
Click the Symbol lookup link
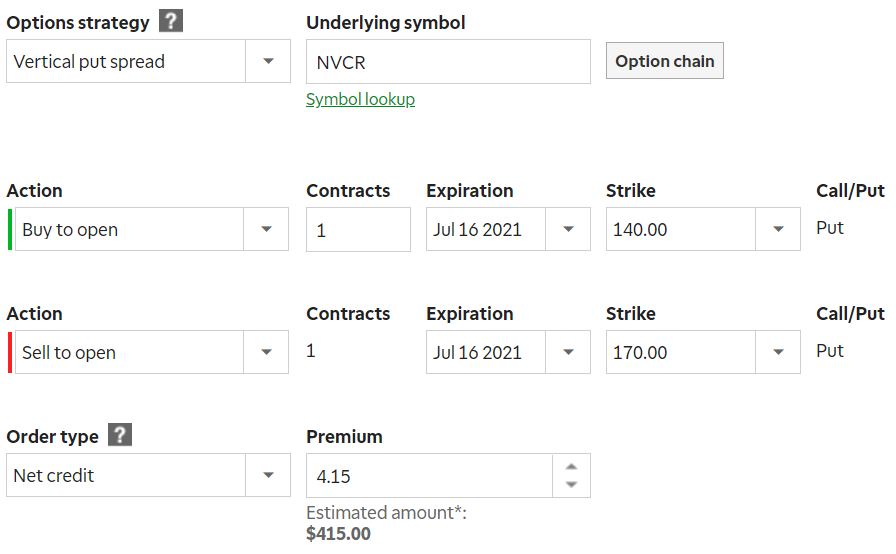coord(360,99)
